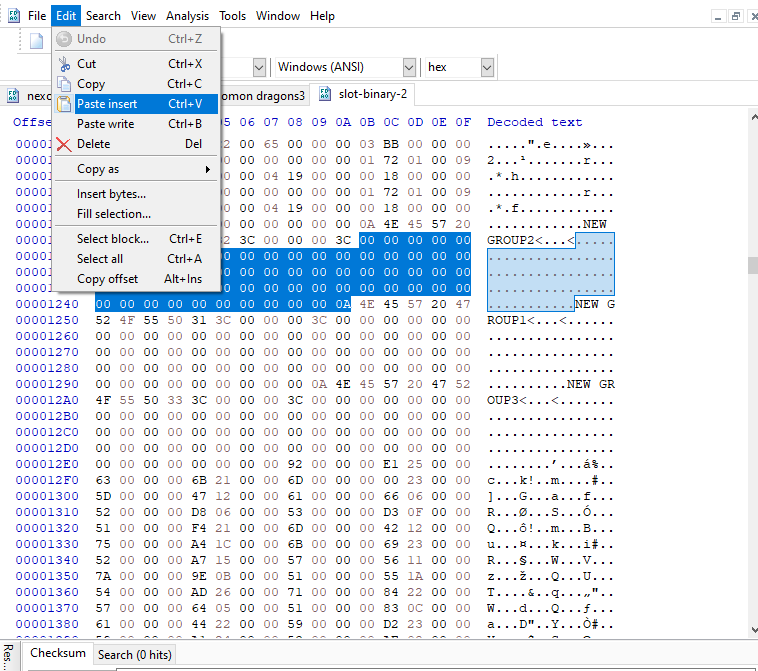
Task: Click the scroll up arrow of the hex view
Action: pos(754,117)
